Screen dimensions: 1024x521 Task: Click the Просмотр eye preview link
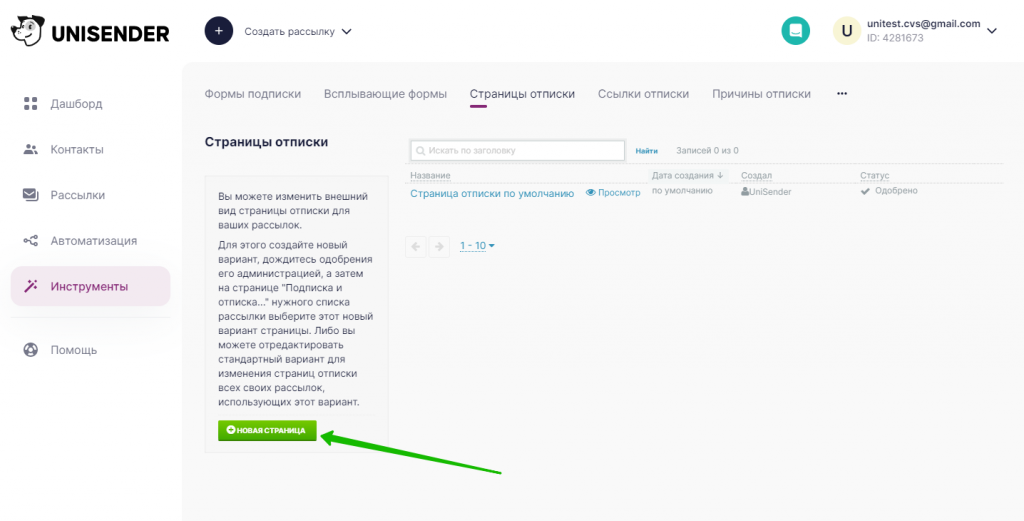tap(613, 193)
